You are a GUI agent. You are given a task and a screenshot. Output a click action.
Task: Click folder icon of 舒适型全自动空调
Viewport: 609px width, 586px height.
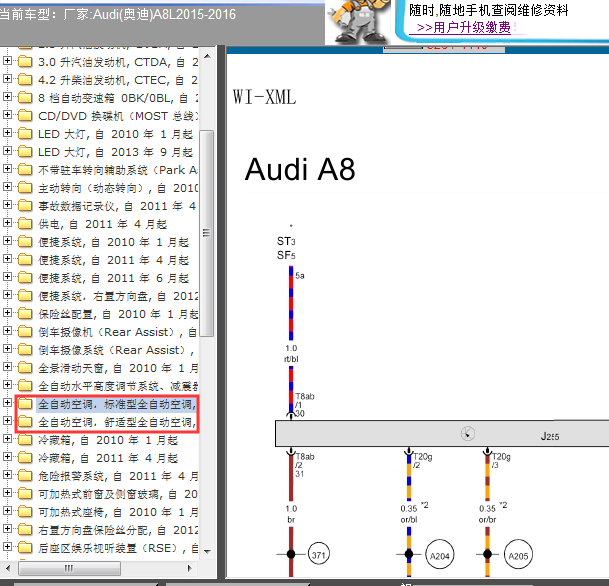click(x=25, y=422)
